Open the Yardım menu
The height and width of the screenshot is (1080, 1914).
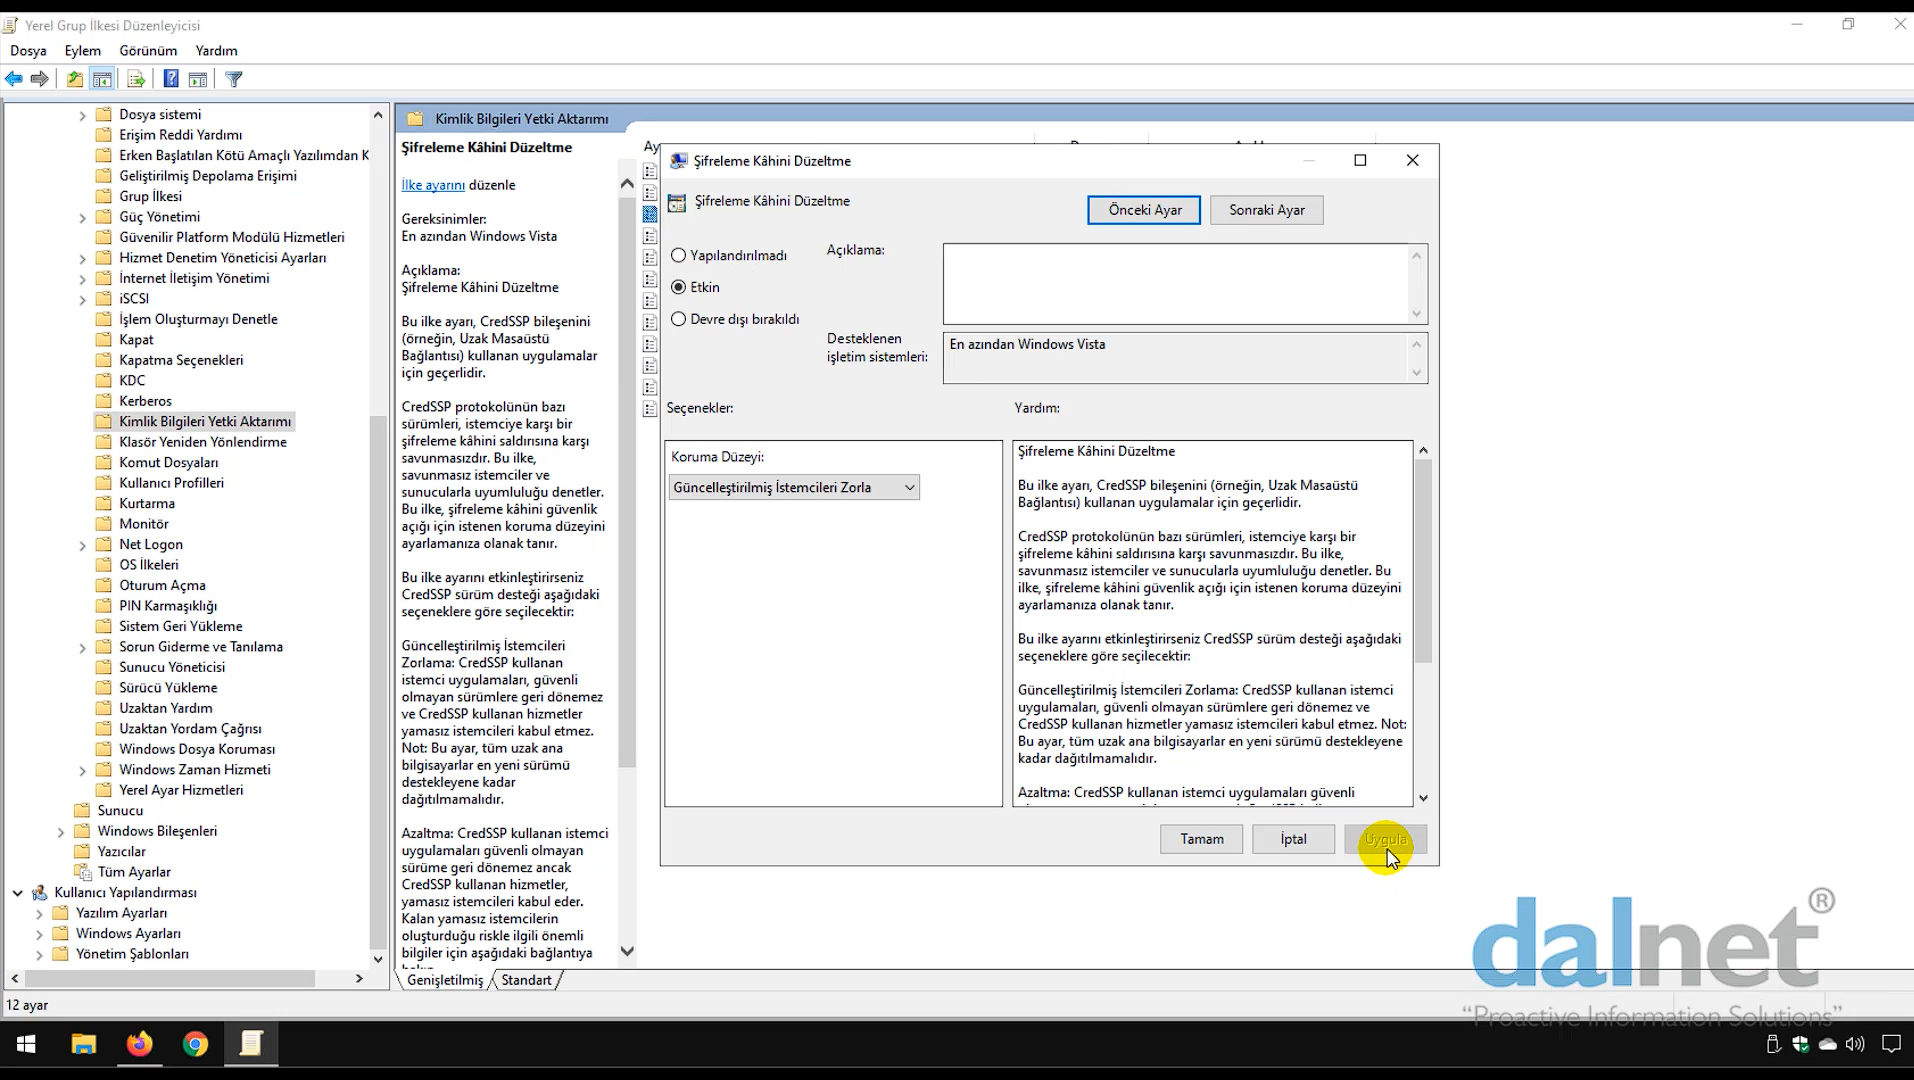click(x=216, y=50)
